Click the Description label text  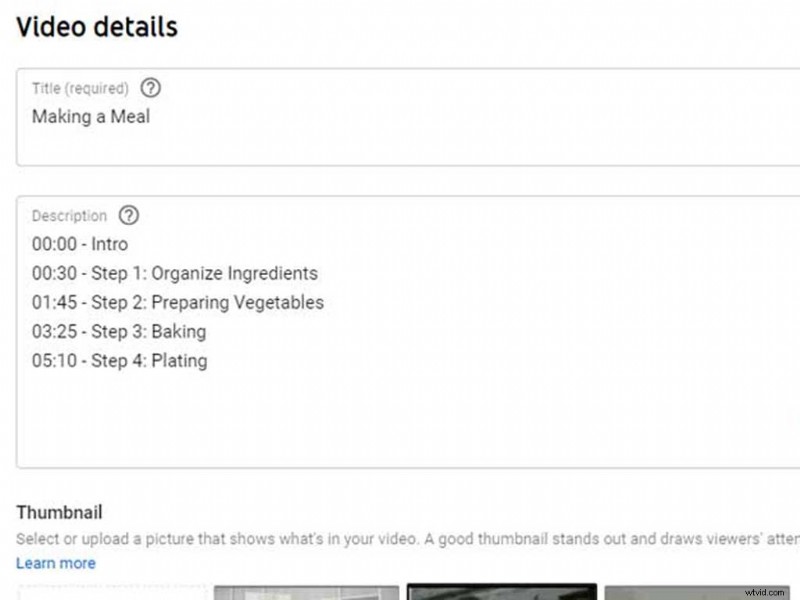[69, 216]
